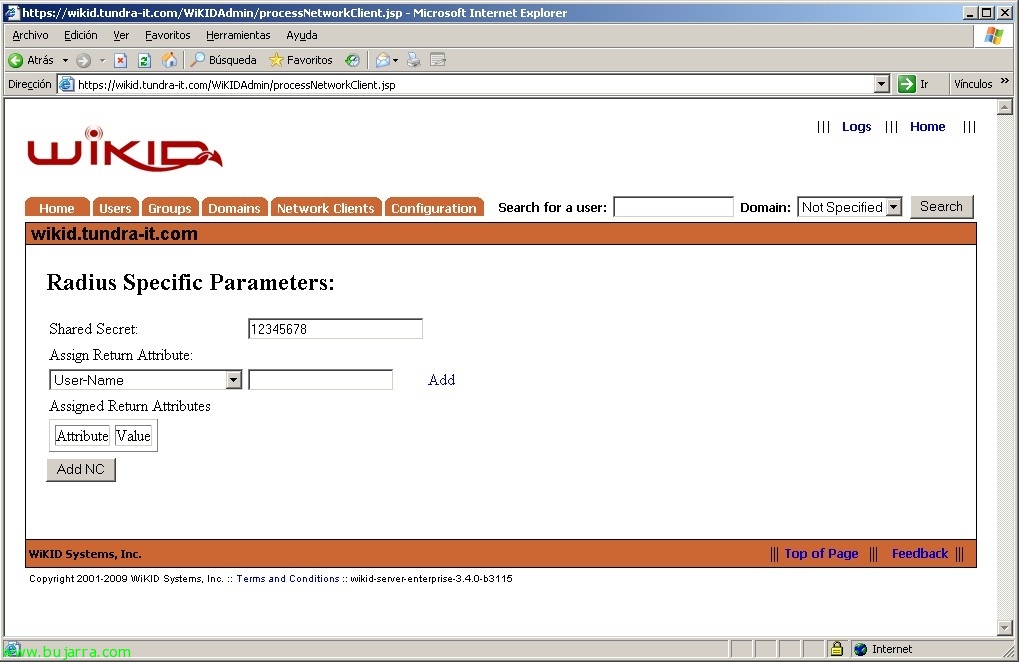Click the Add return attribute link
The height and width of the screenshot is (662, 1019).
441,380
